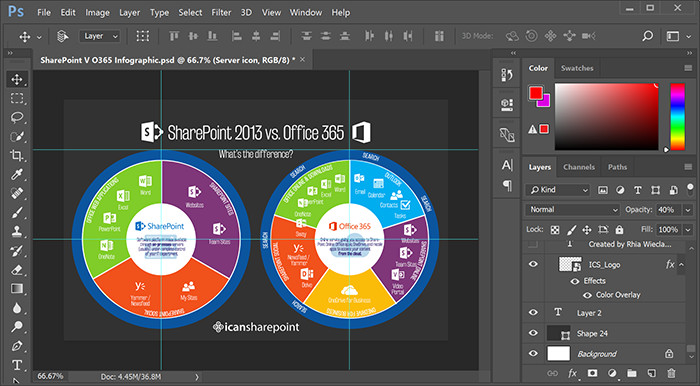This screenshot has width=700, height=386.
Task: Click Add layer mask button
Action: (x=592, y=373)
